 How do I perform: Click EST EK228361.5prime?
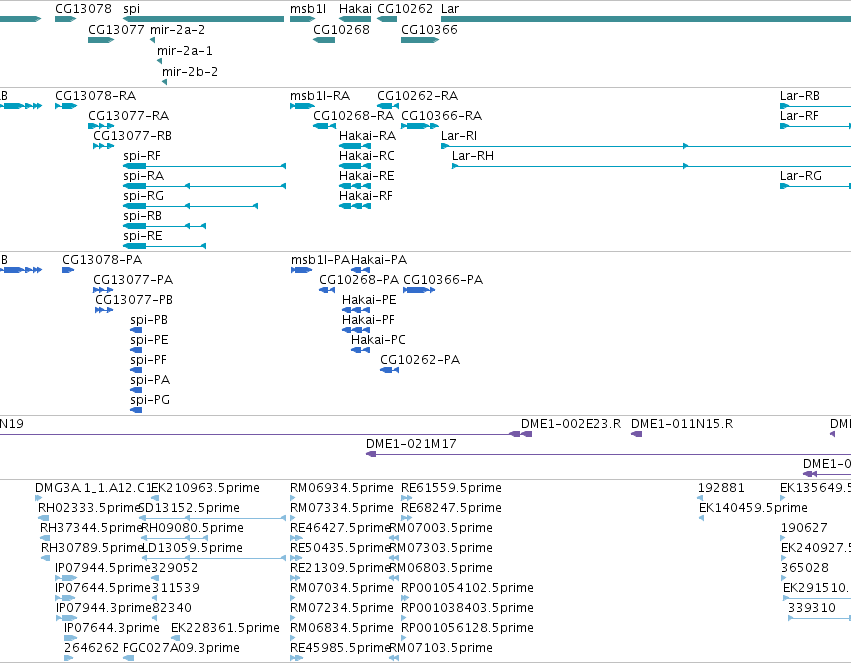pos(225,628)
